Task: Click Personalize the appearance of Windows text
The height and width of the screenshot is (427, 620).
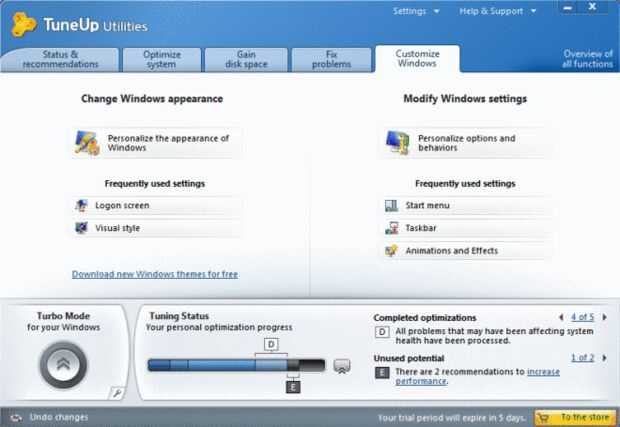Action: (x=168, y=143)
